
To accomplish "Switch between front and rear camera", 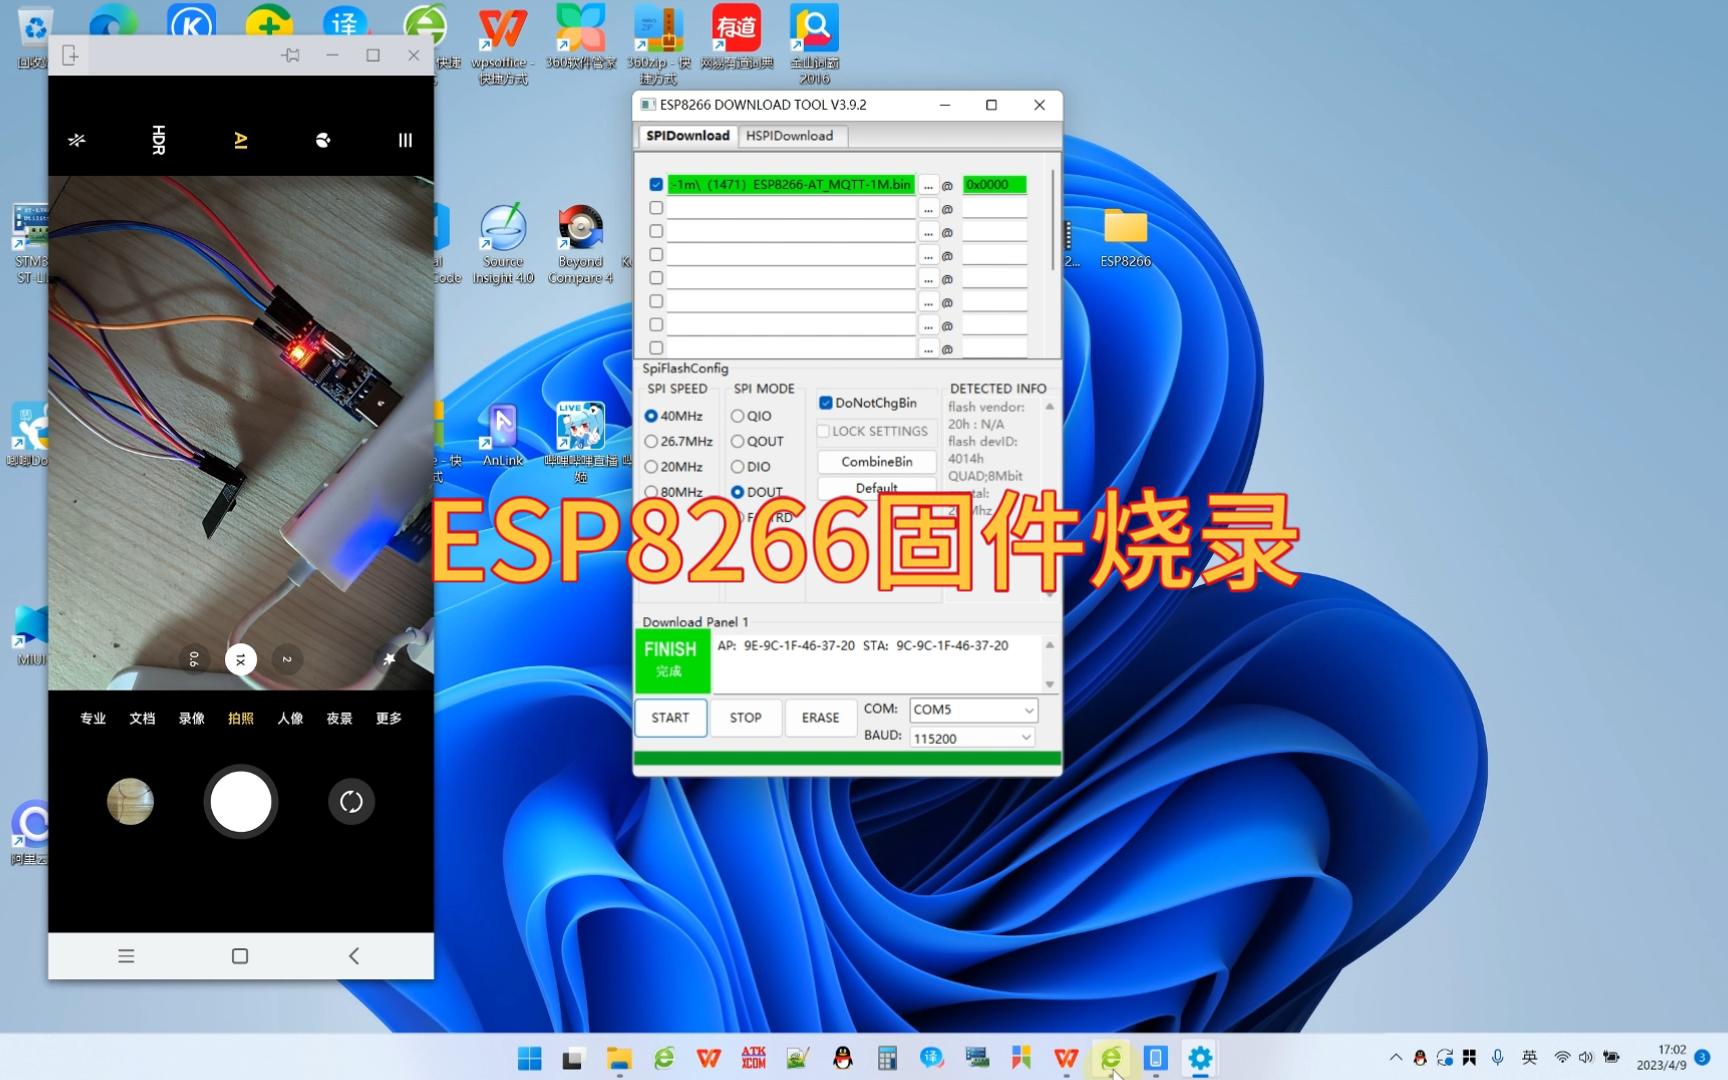I will pyautogui.click(x=351, y=801).
